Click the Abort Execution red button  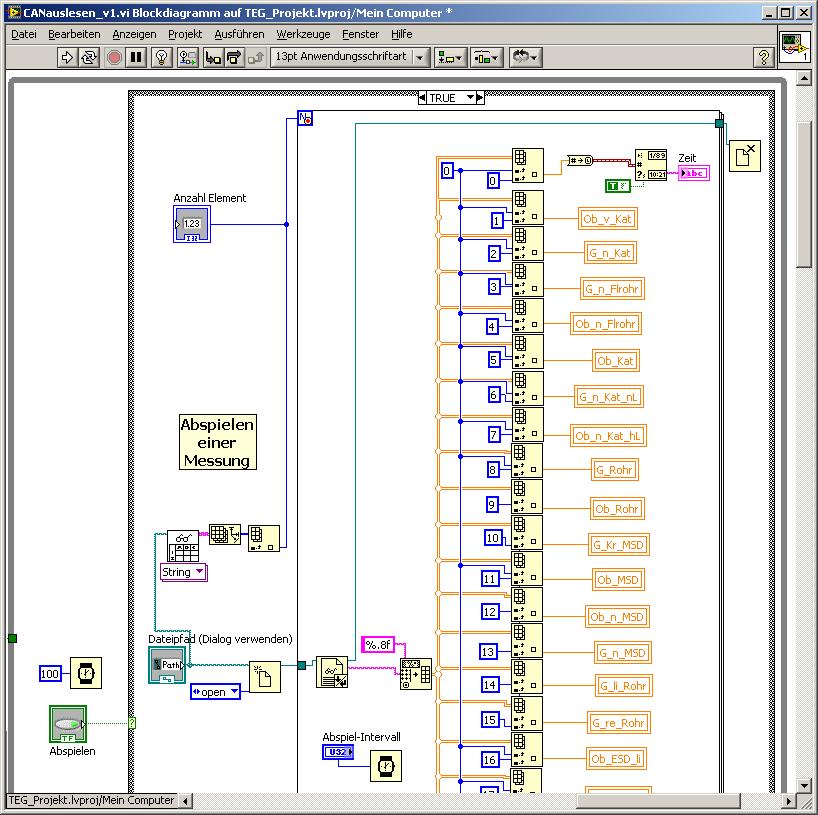pos(114,57)
